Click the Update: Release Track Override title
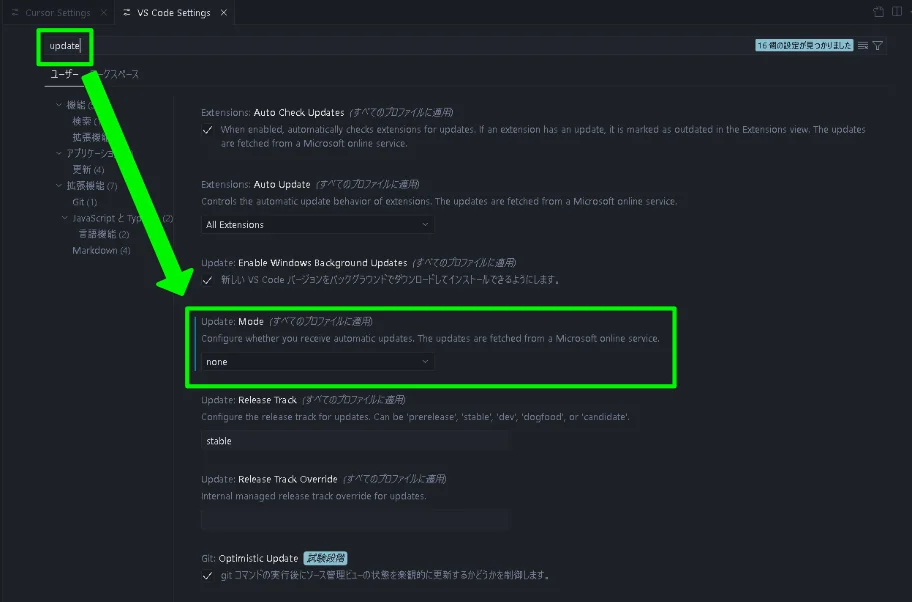 269,479
